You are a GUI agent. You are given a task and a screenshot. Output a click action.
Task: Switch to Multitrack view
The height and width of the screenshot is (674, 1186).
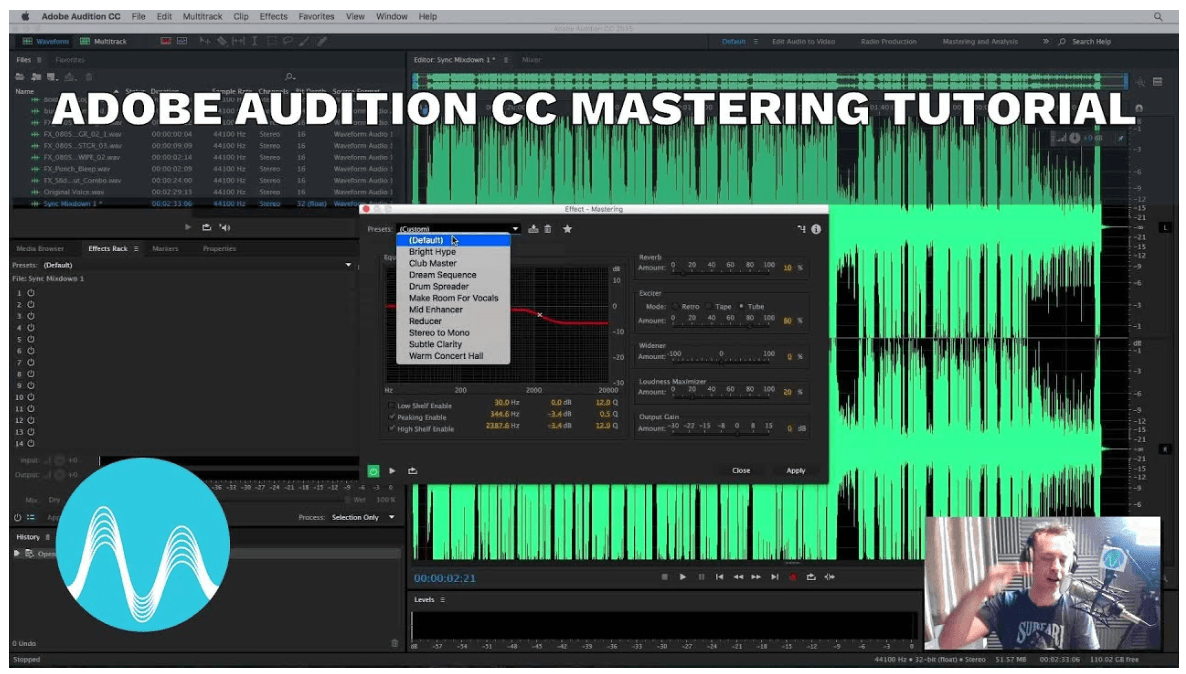(x=104, y=41)
